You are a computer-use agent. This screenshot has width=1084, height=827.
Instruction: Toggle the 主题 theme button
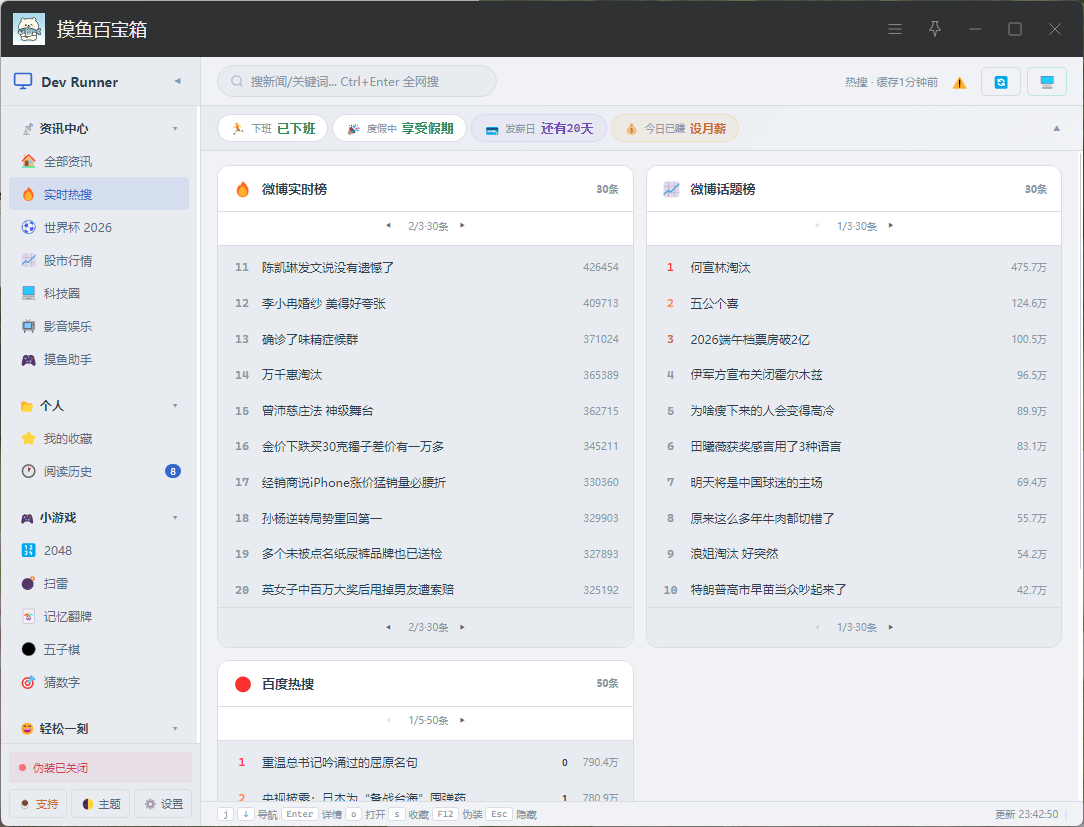[101, 803]
